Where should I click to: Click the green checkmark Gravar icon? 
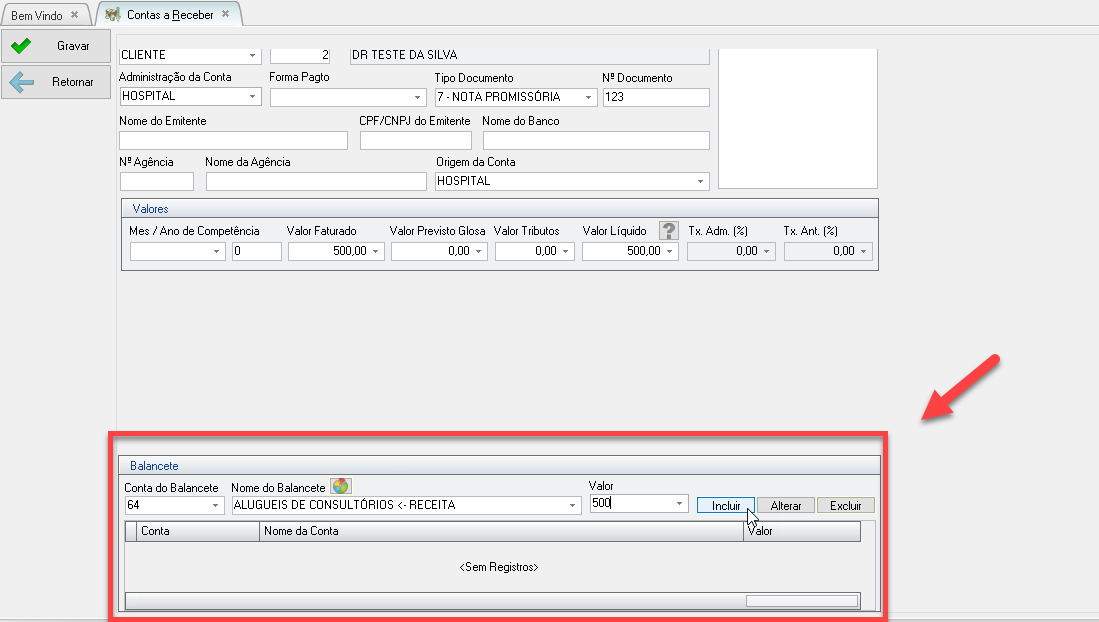[x=22, y=46]
